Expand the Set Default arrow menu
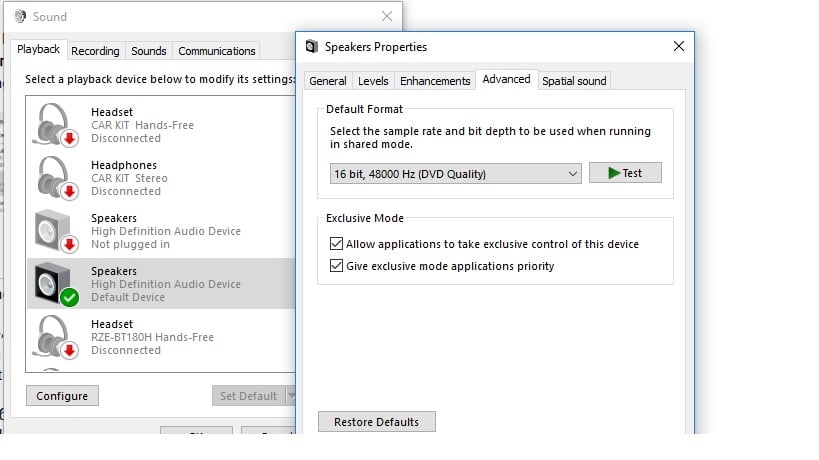The width and height of the screenshot is (819, 460). [x=291, y=396]
